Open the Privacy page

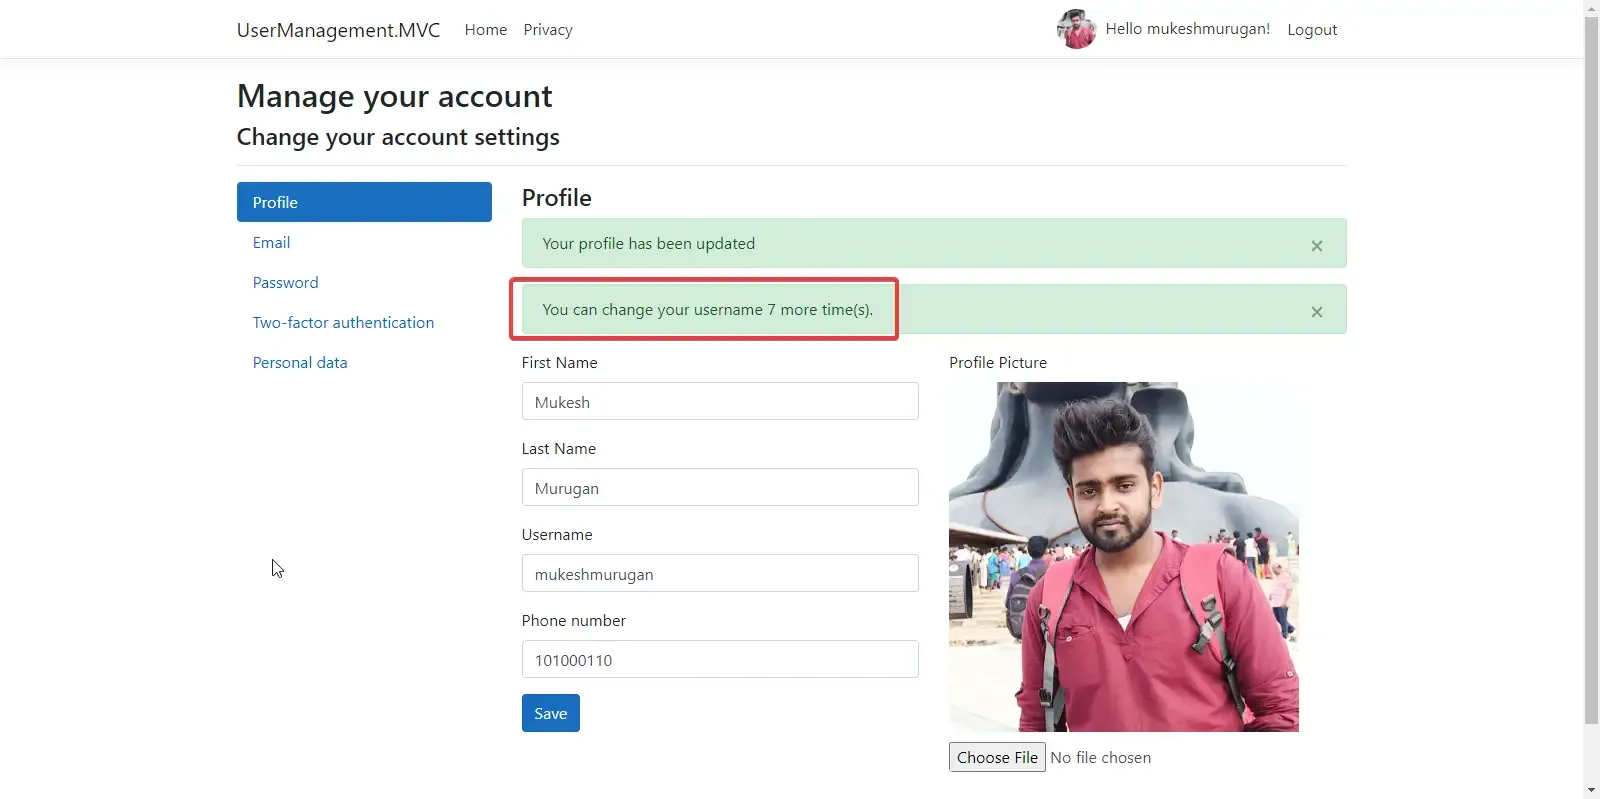[547, 29]
